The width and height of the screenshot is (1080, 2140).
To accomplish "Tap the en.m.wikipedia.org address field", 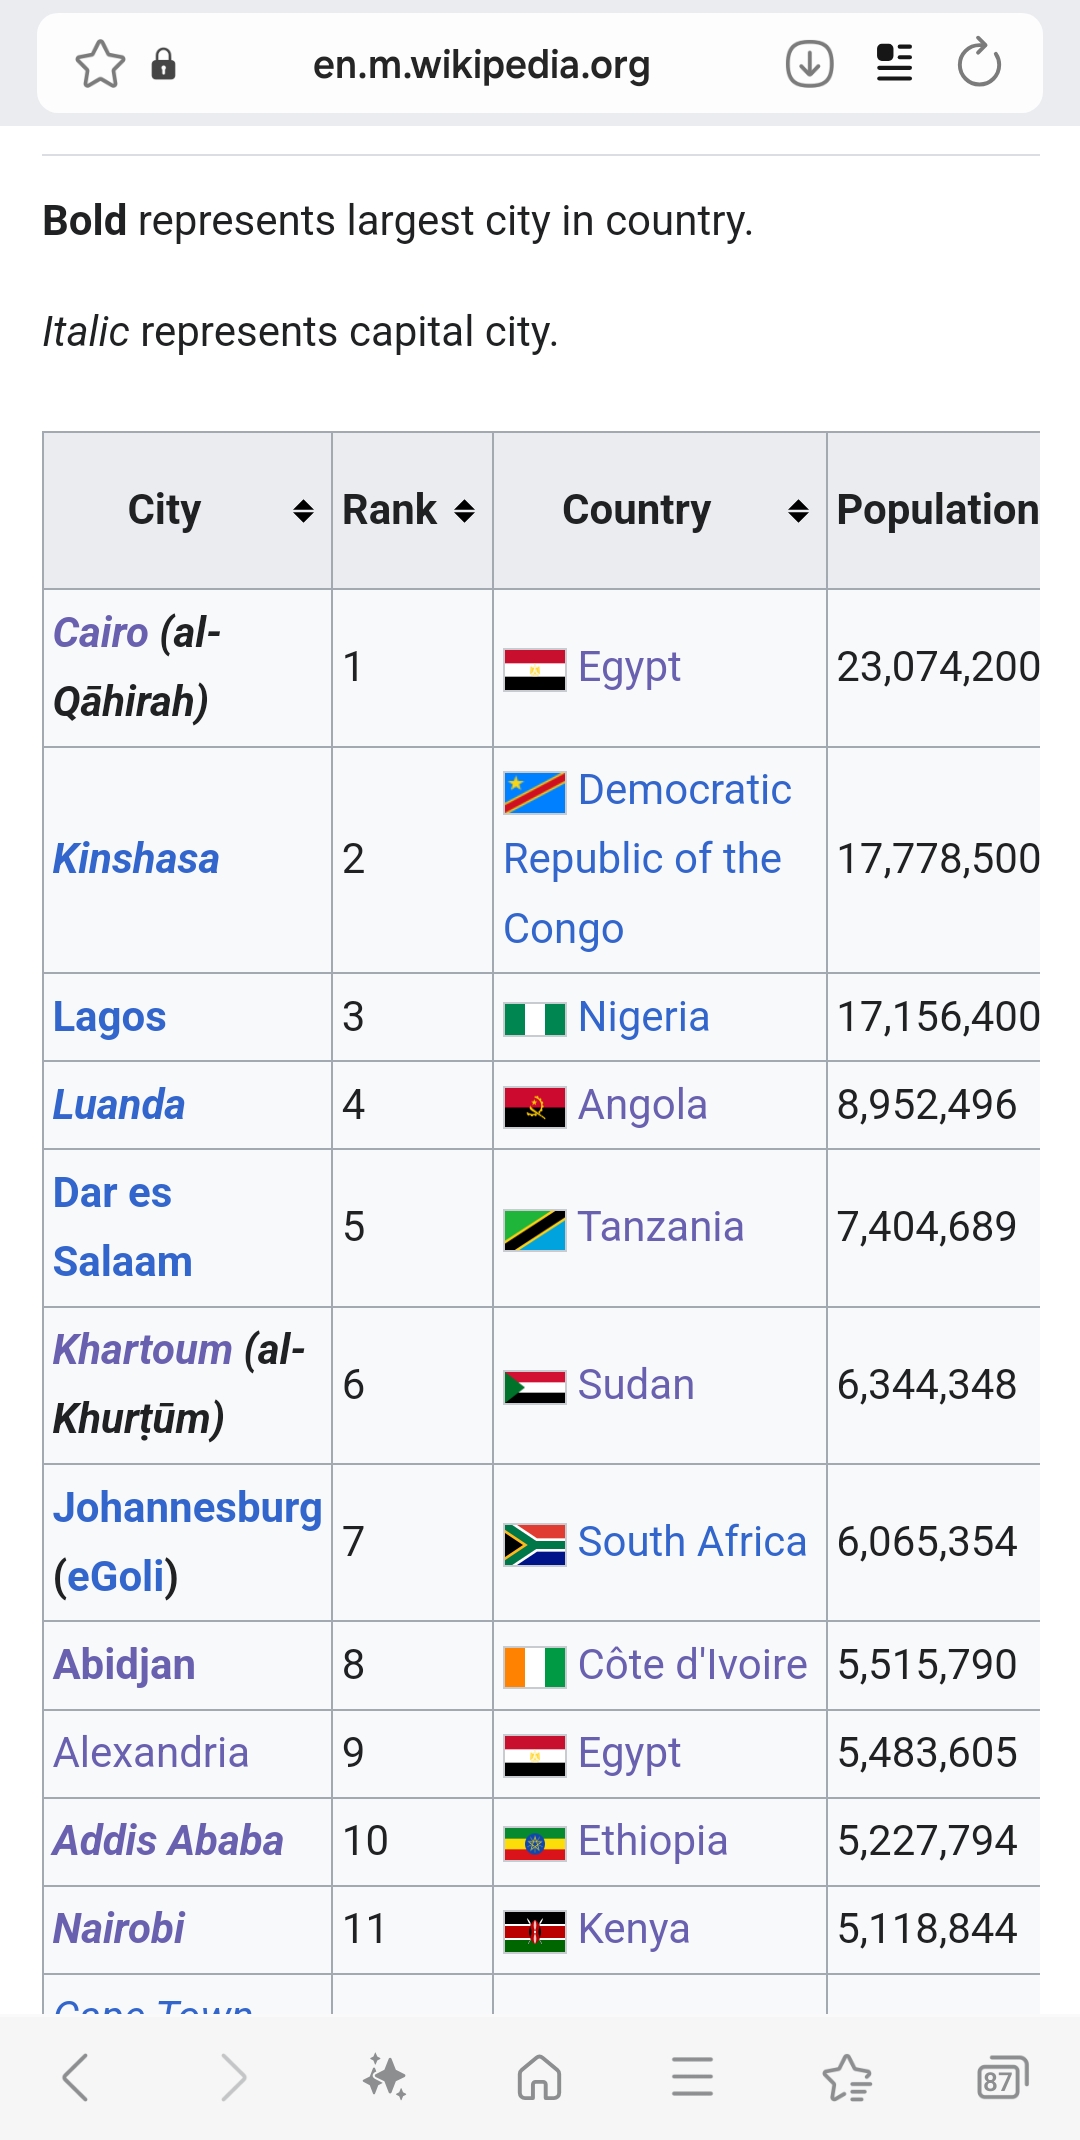I will 481,66.
